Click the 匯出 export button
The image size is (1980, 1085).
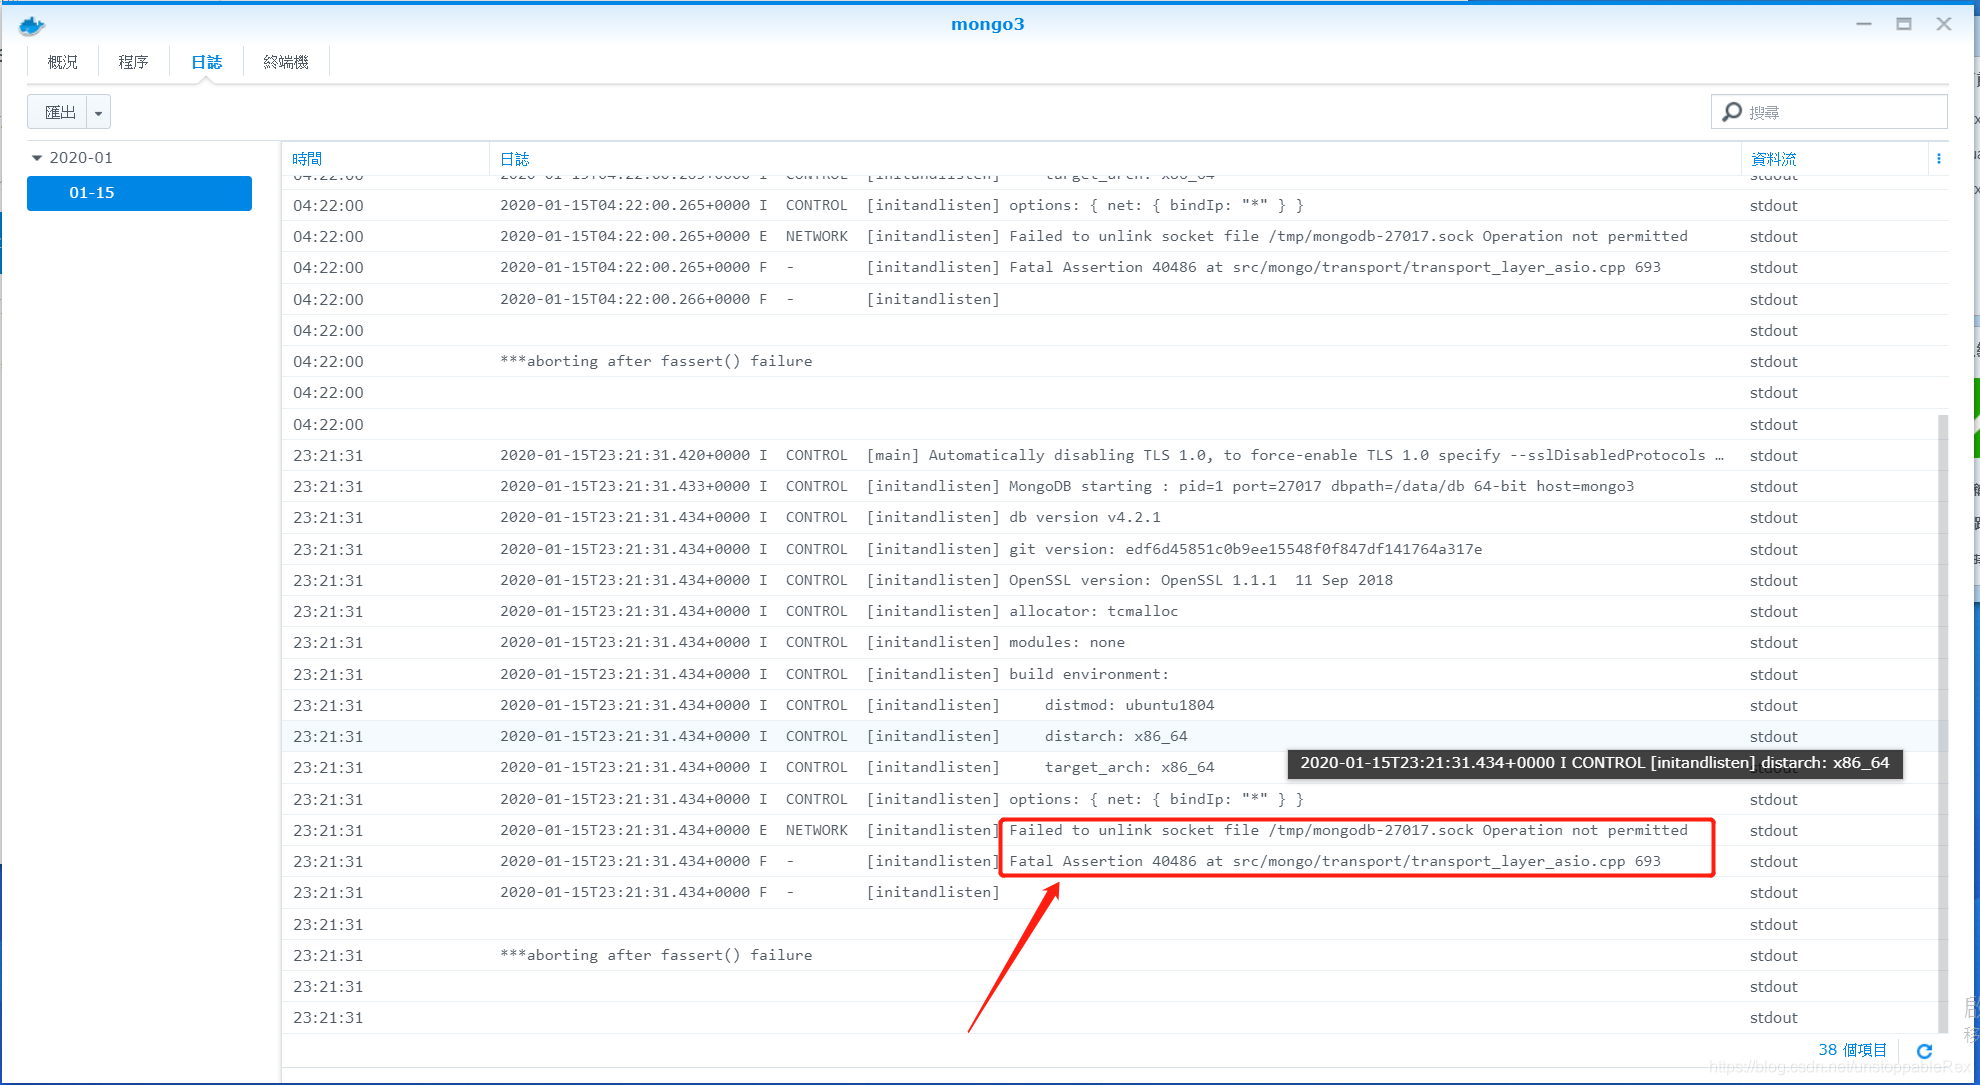point(59,112)
